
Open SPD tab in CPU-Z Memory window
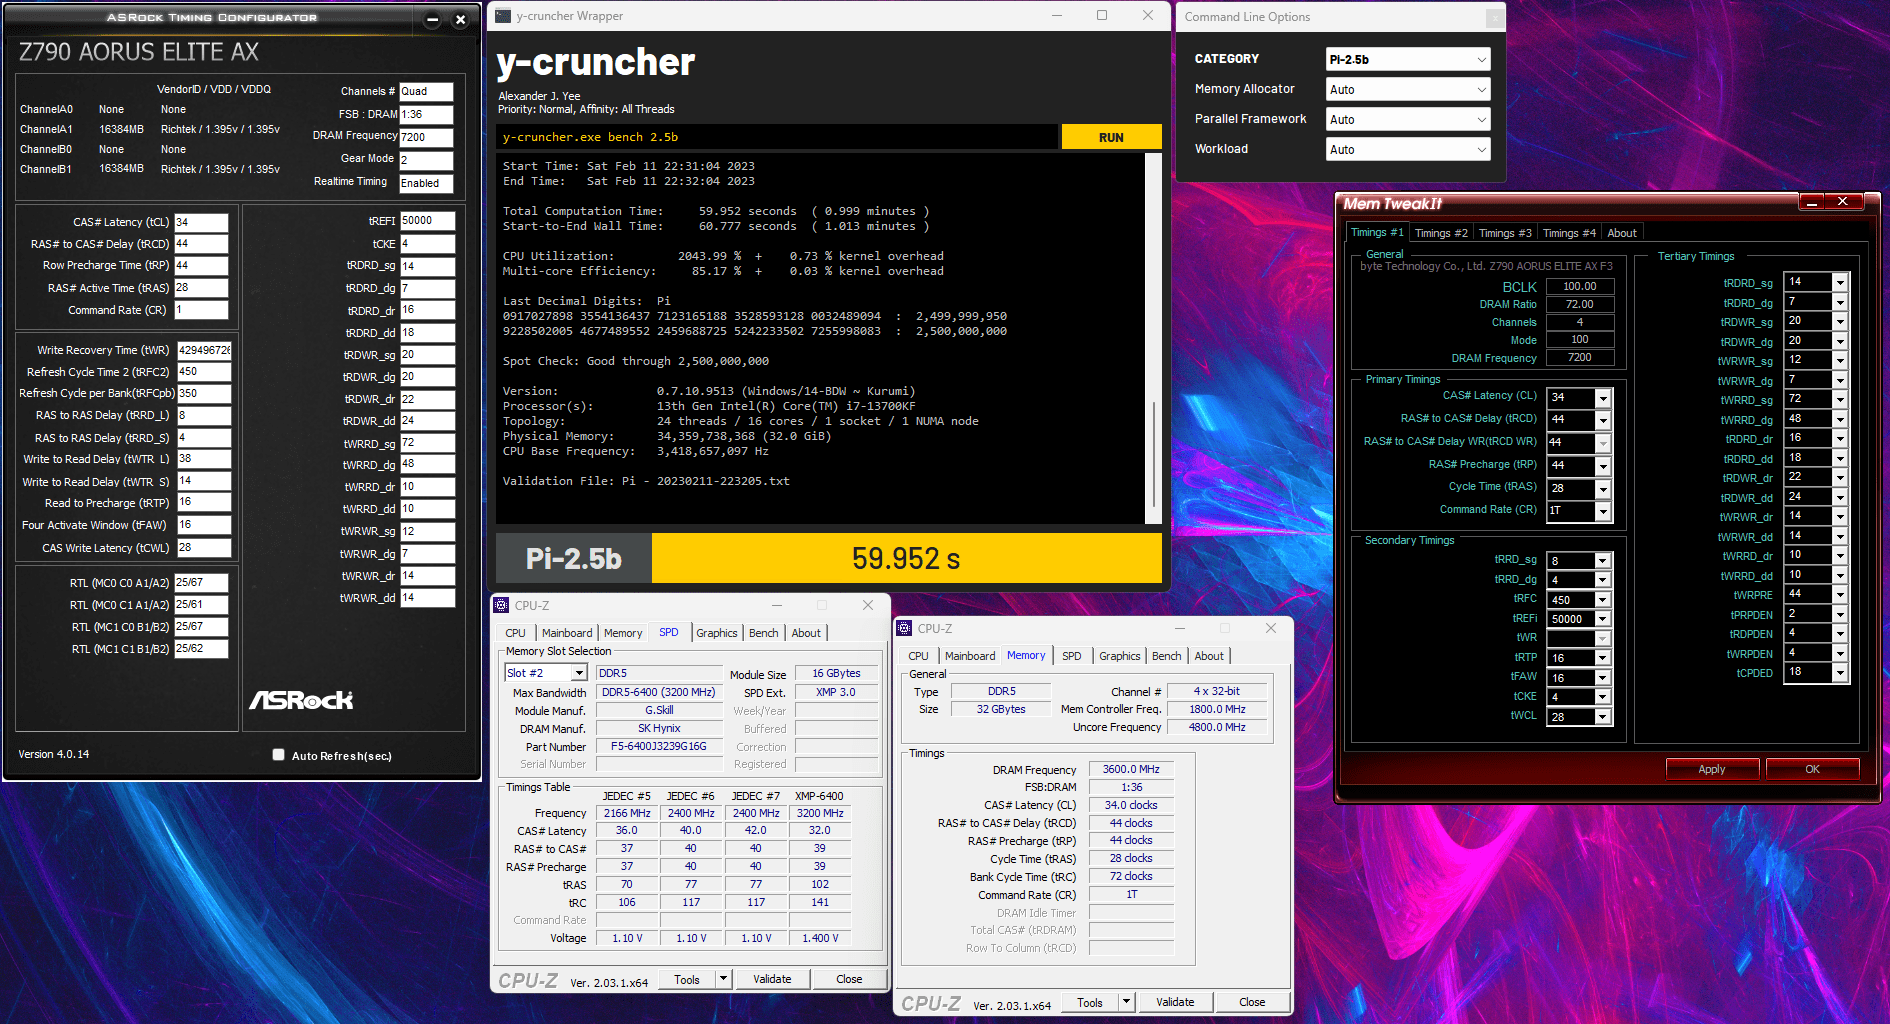coord(1072,656)
